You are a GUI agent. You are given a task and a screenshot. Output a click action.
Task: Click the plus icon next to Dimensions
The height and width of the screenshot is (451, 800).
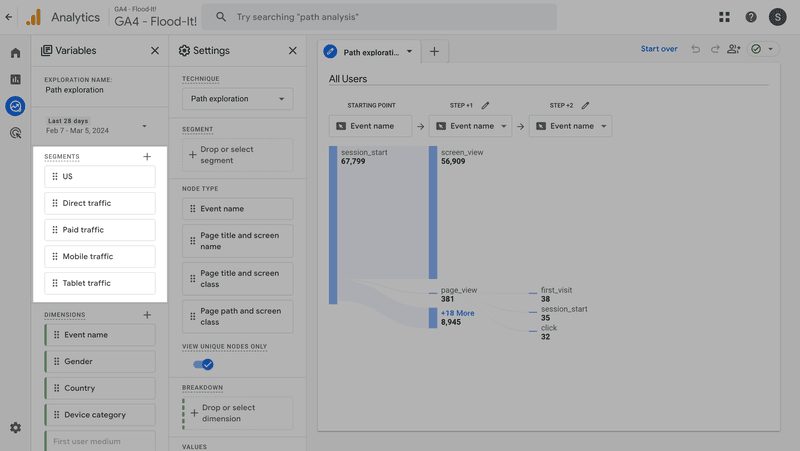click(147, 315)
